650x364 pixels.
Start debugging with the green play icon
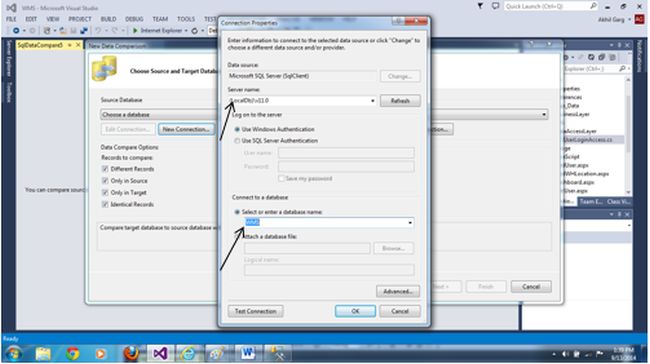(x=135, y=31)
